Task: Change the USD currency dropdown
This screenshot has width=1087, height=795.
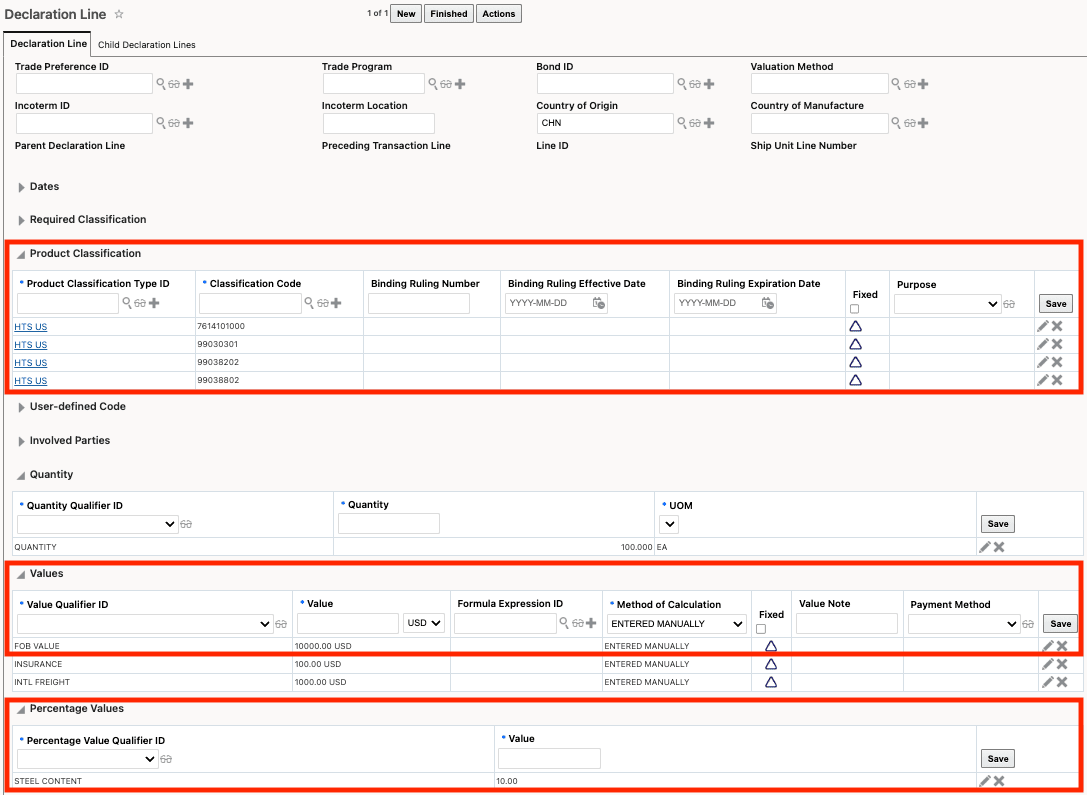Action: click(424, 623)
